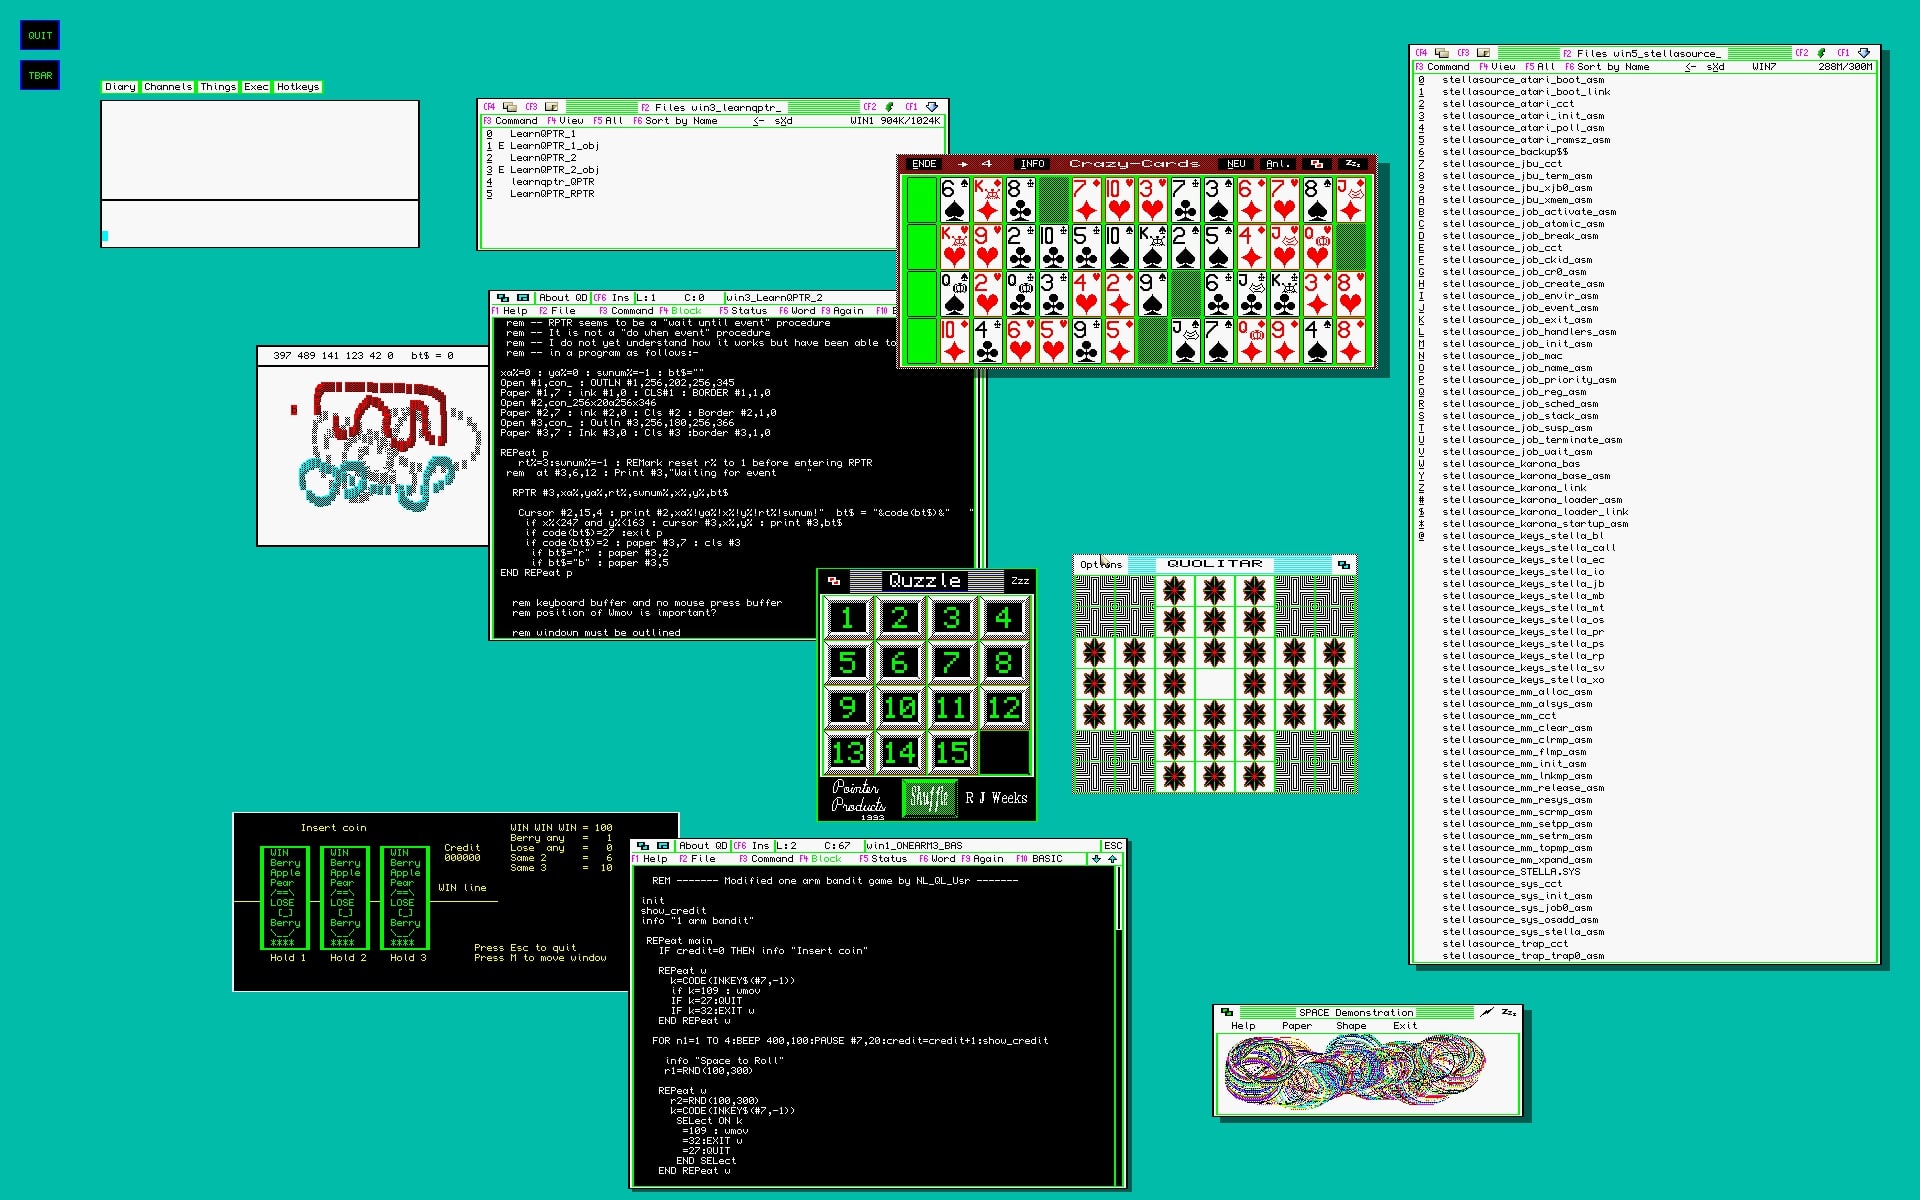
Task: Open the Exec menu item
Action: (x=256, y=87)
